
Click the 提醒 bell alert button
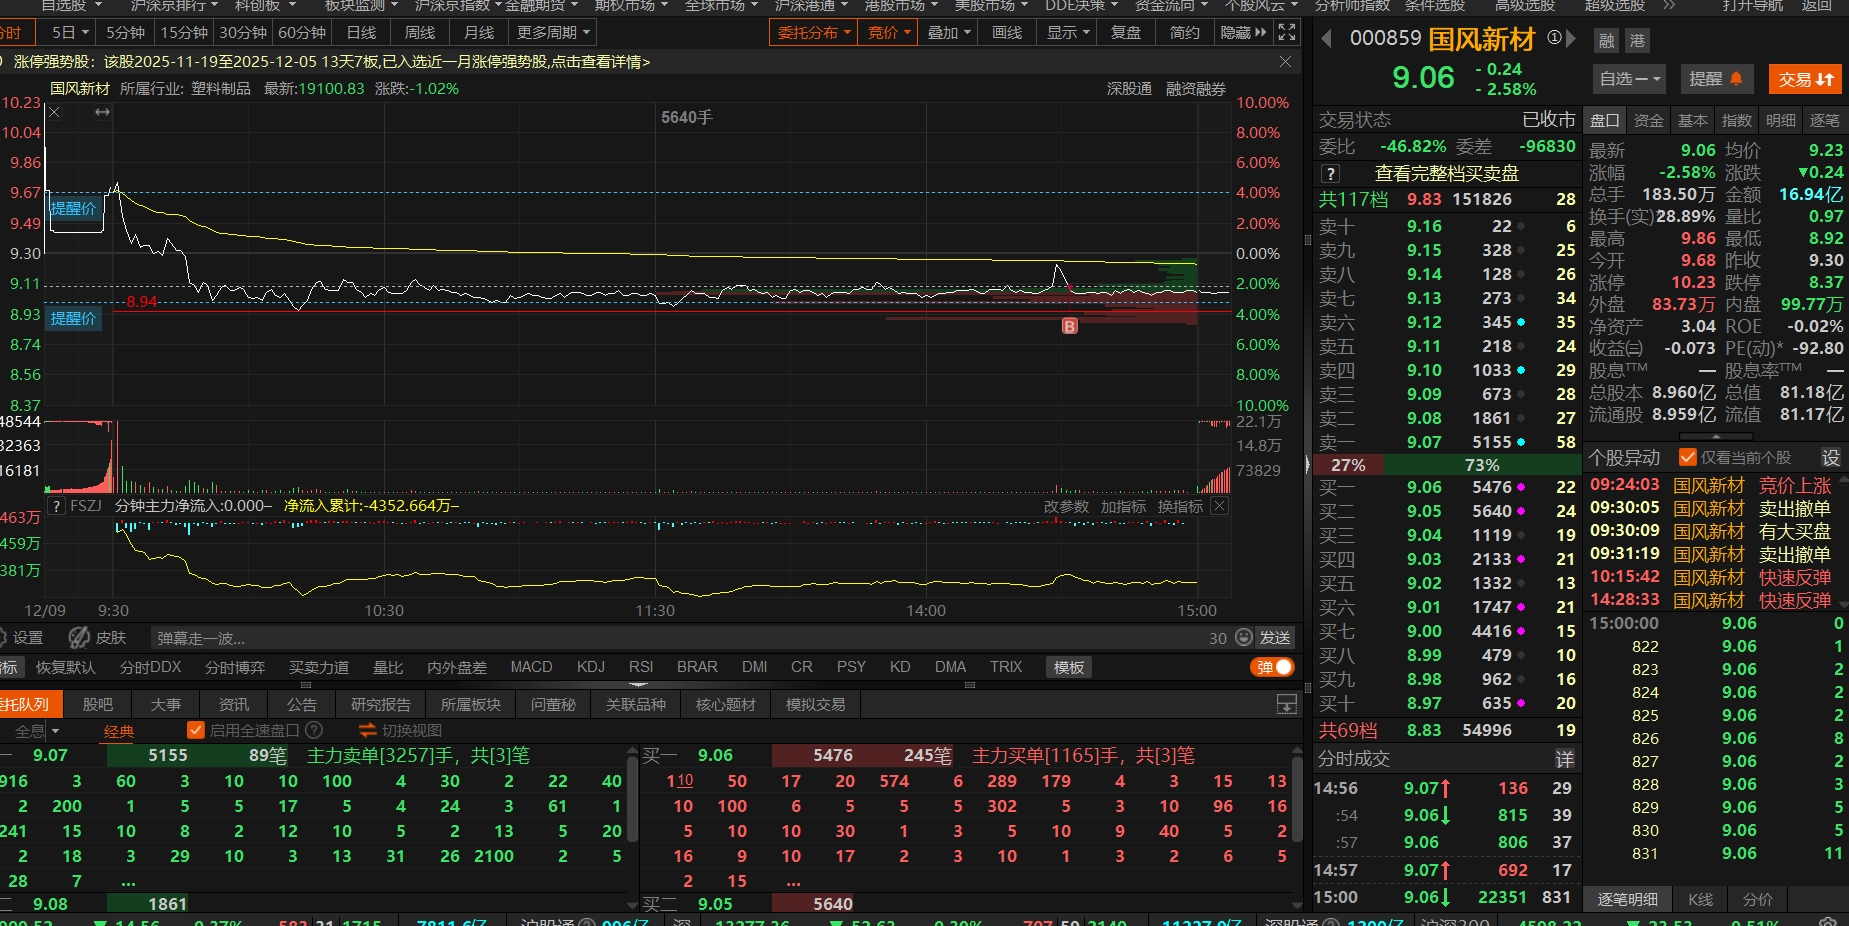pyautogui.click(x=1716, y=79)
